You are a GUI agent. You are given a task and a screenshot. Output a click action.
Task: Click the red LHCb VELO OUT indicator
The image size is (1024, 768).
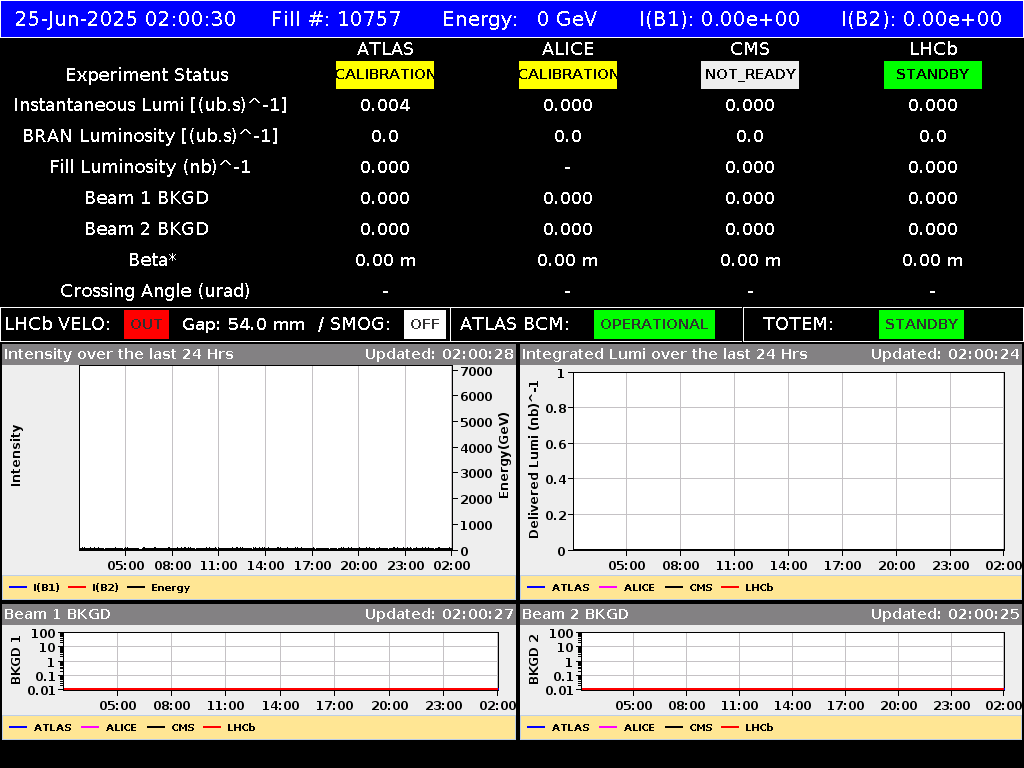click(146, 325)
